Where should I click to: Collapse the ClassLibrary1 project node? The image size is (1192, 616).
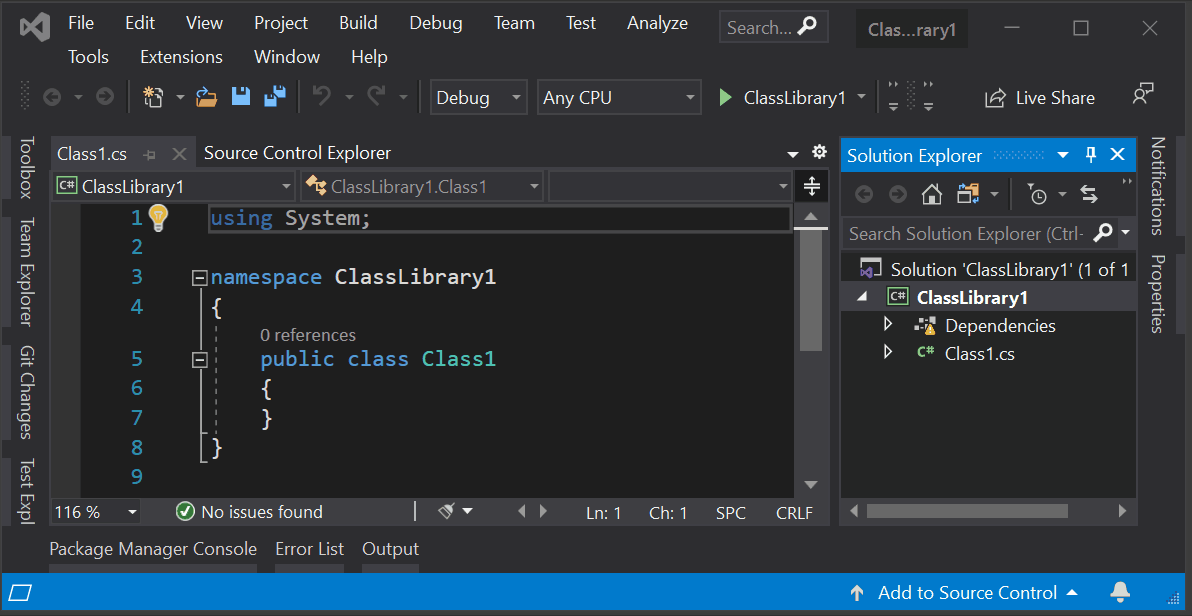(x=861, y=297)
